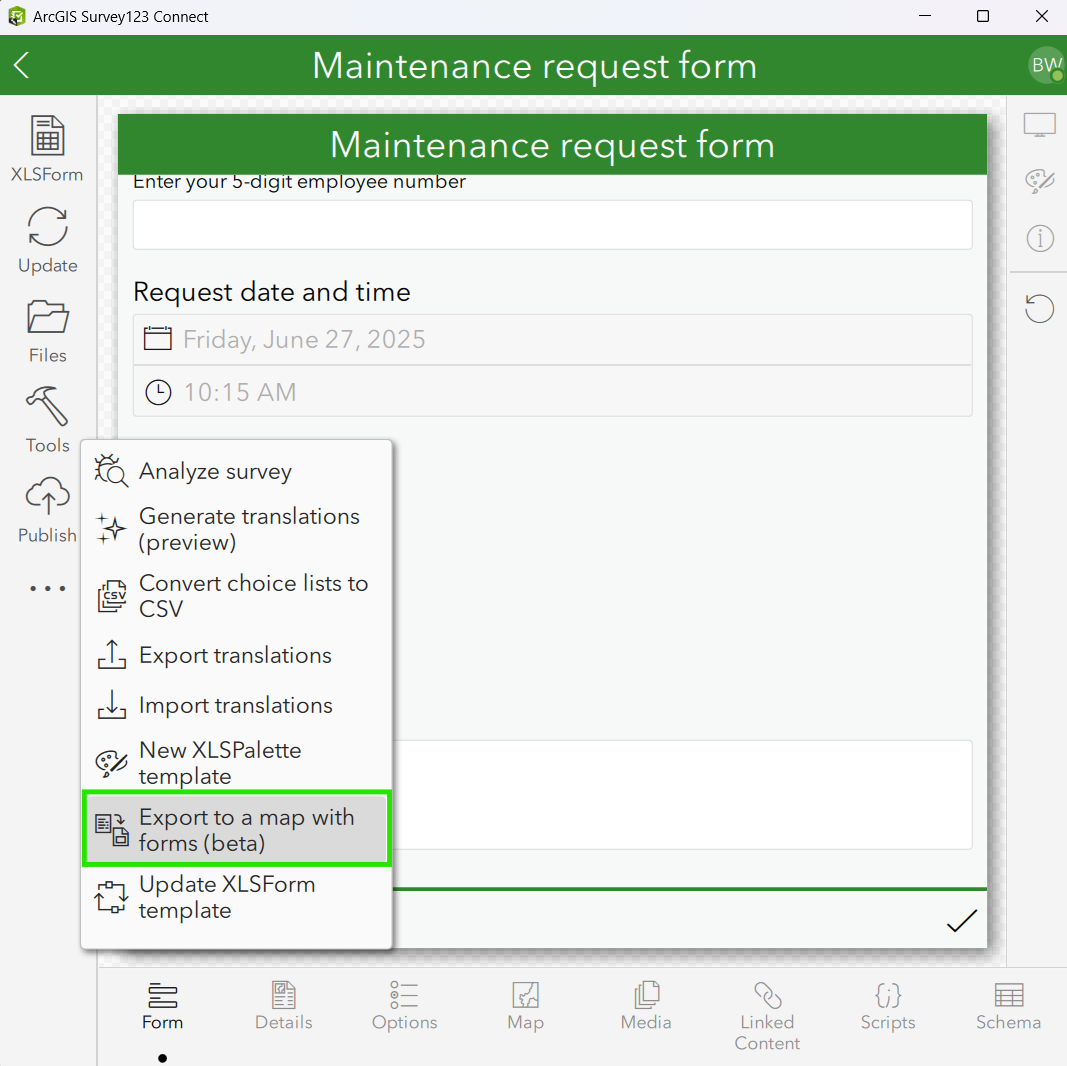Choose Generate translations (preview)
The width and height of the screenshot is (1067, 1066).
point(236,529)
